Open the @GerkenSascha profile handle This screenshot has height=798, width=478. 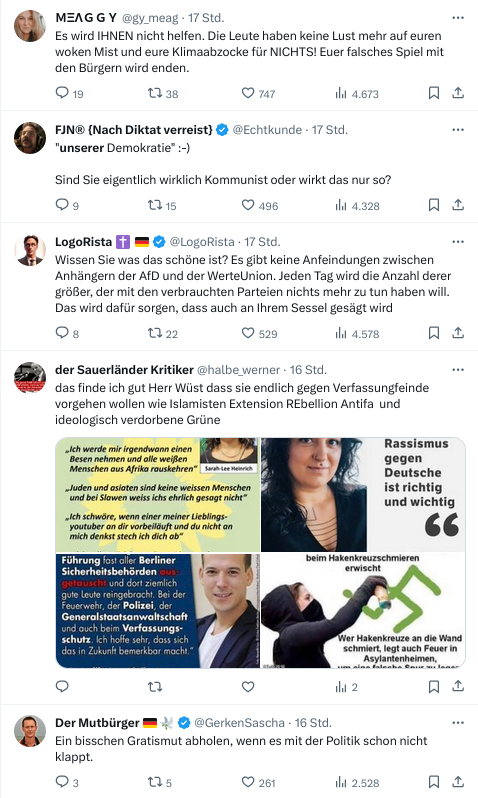point(240,723)
